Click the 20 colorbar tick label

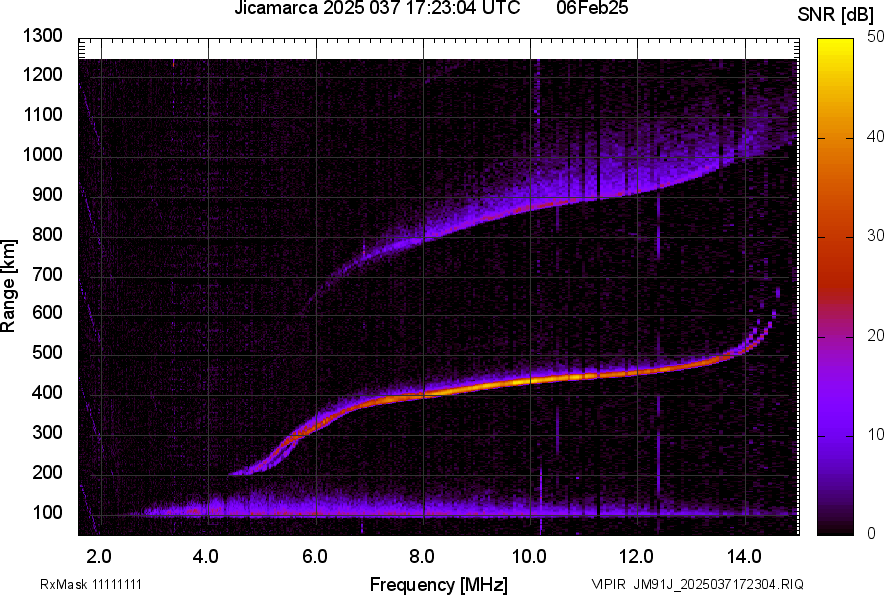click(875, 336)
